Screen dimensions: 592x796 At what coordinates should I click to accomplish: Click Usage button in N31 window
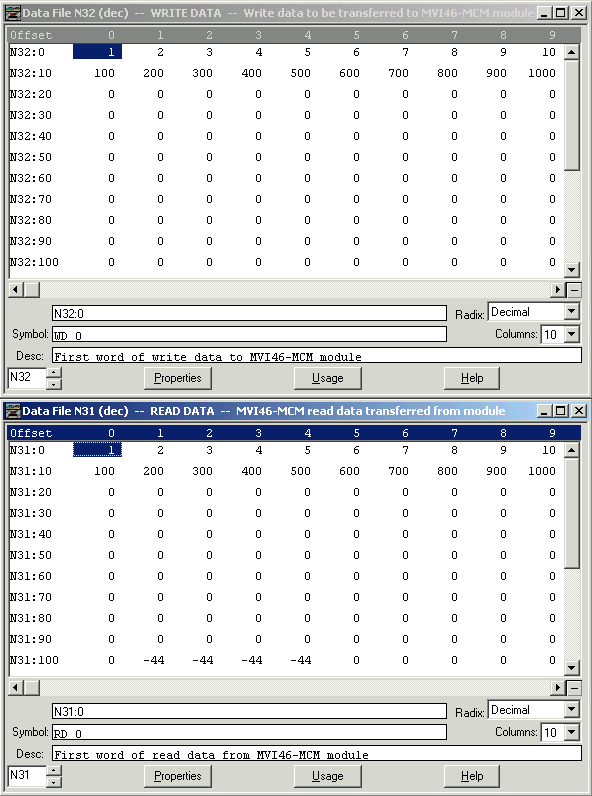[x=327, y=776]
